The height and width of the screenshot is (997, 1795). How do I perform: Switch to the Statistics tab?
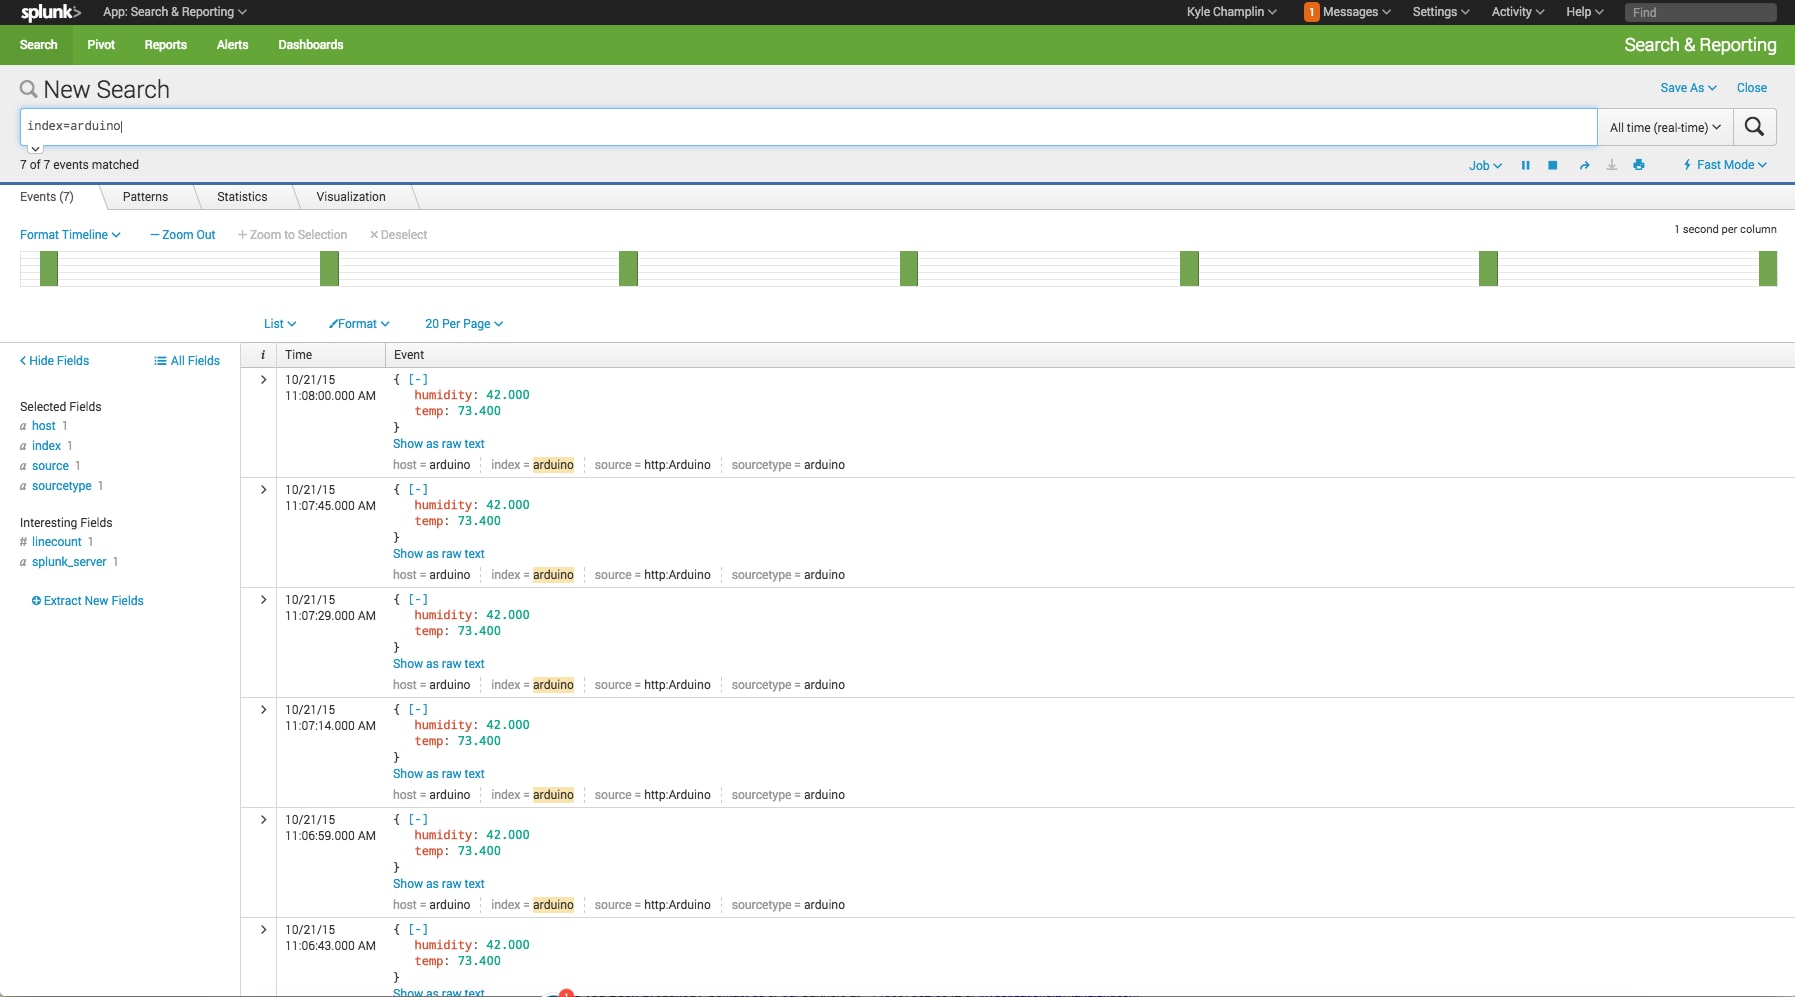[242, 197]
